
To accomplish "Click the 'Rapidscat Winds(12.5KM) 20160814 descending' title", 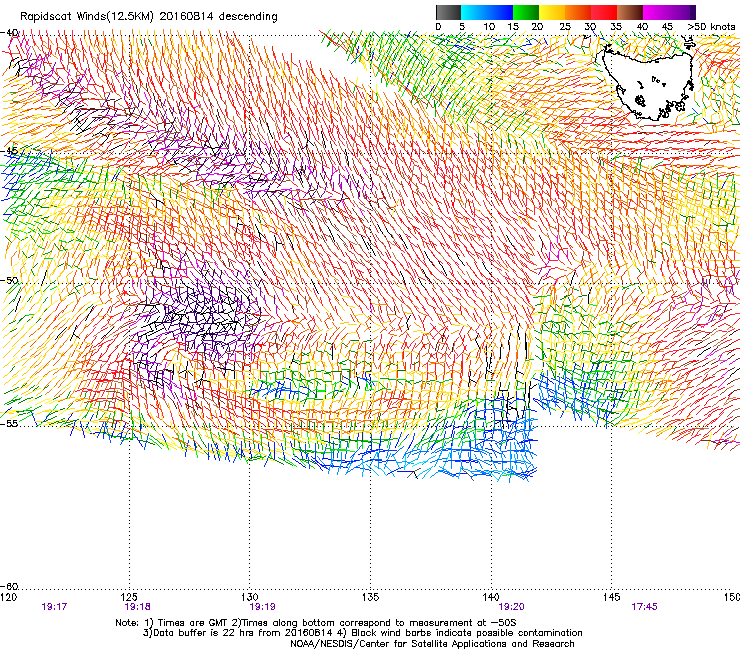I will pos(149,16).
